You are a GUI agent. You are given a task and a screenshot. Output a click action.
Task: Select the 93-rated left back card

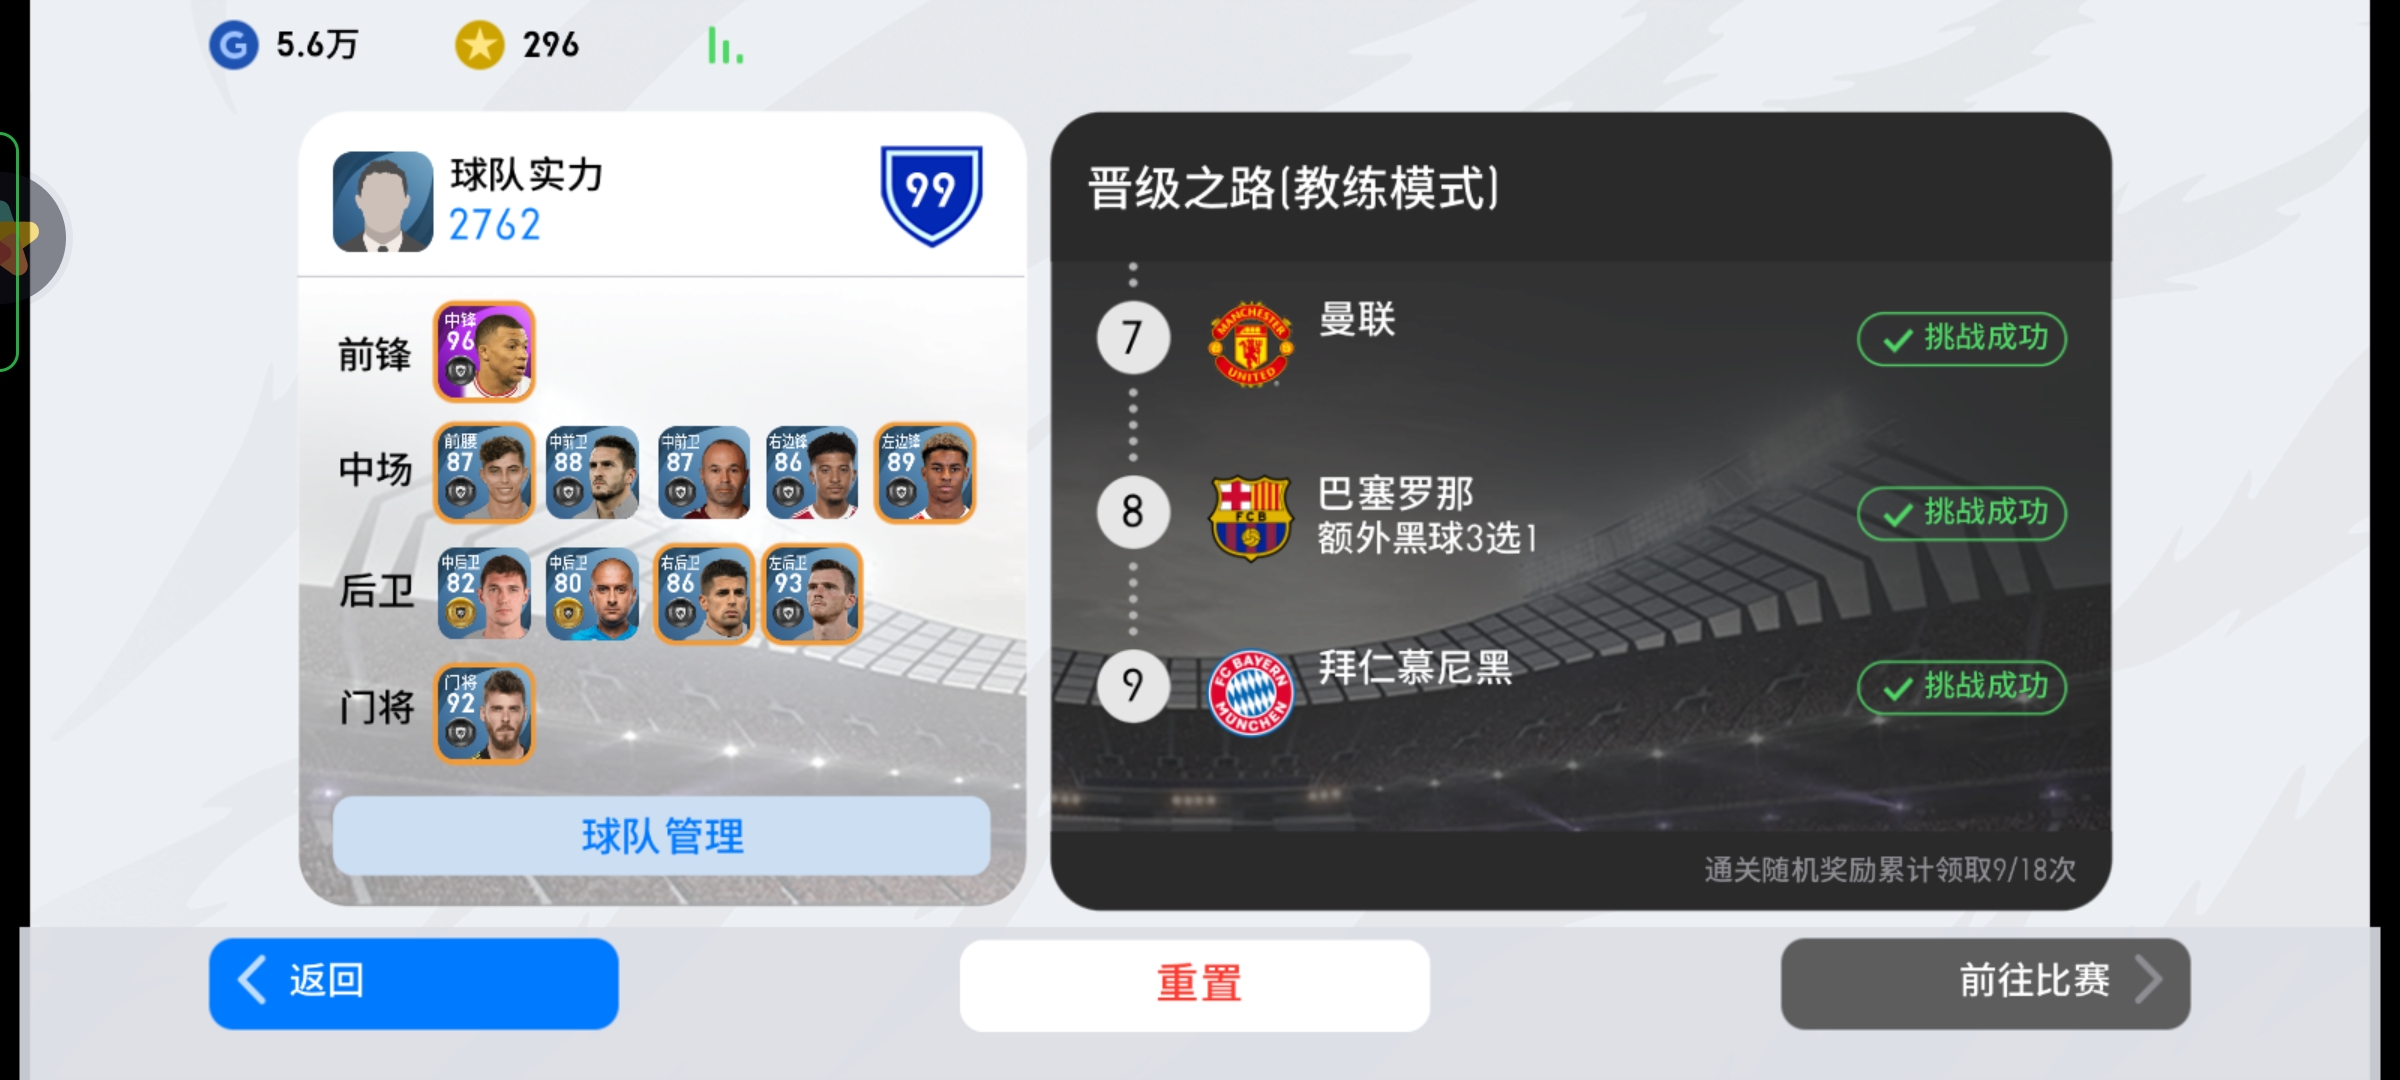(x=812, y=594)
